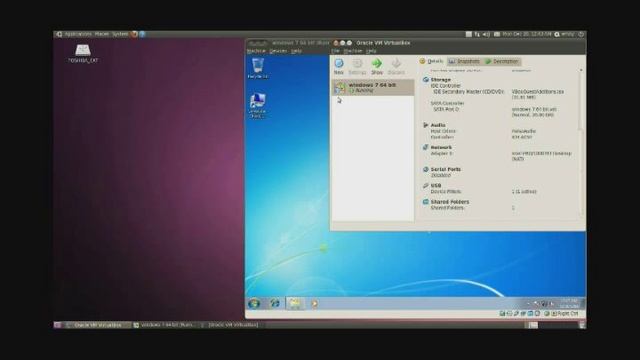
Task: Launch Firefox from the Ubuntu top panel
Action: coord(134,34)
